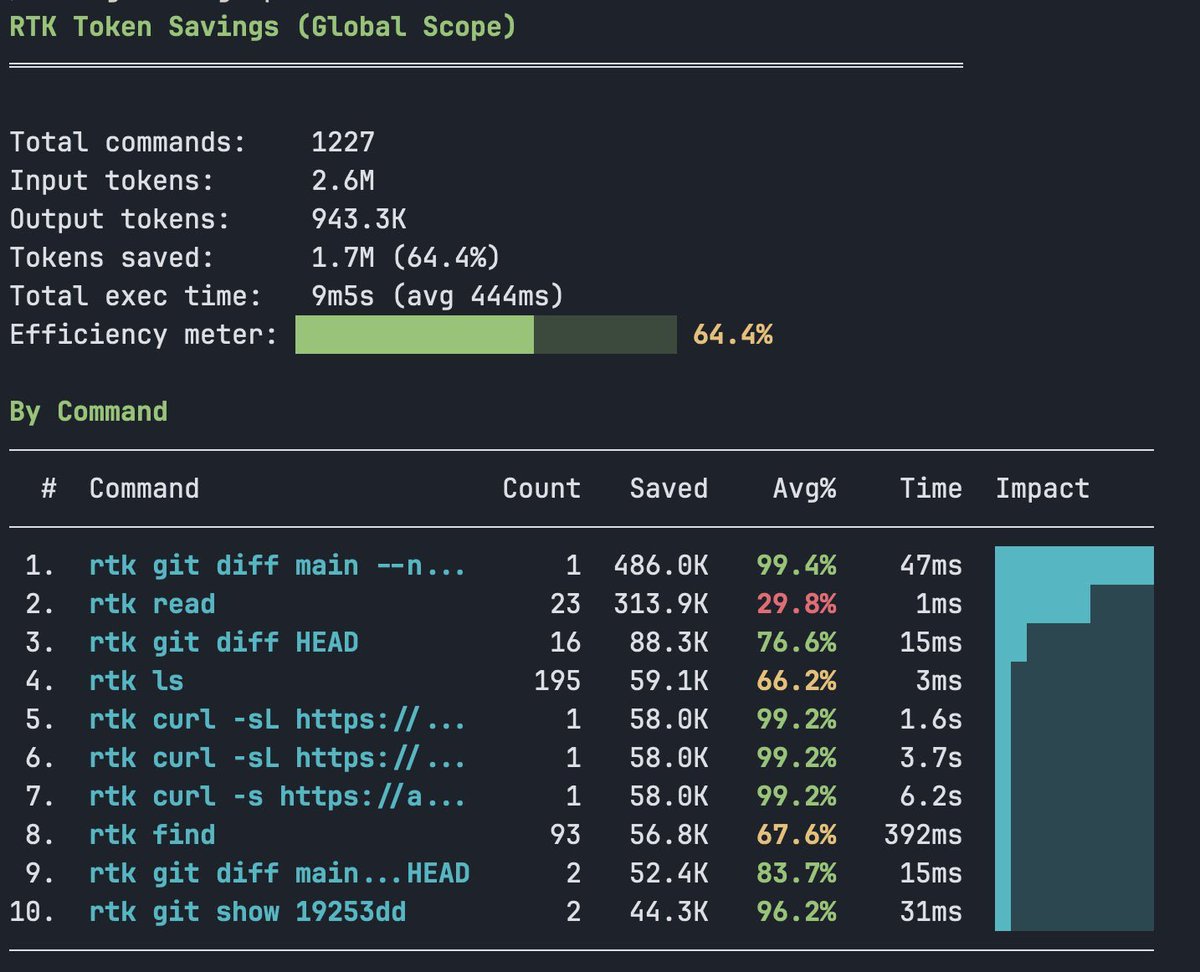The height and width of the screenshot is (972, 1200).
Task: Click the 'Avg%' column header
Action: coord(805,488)
